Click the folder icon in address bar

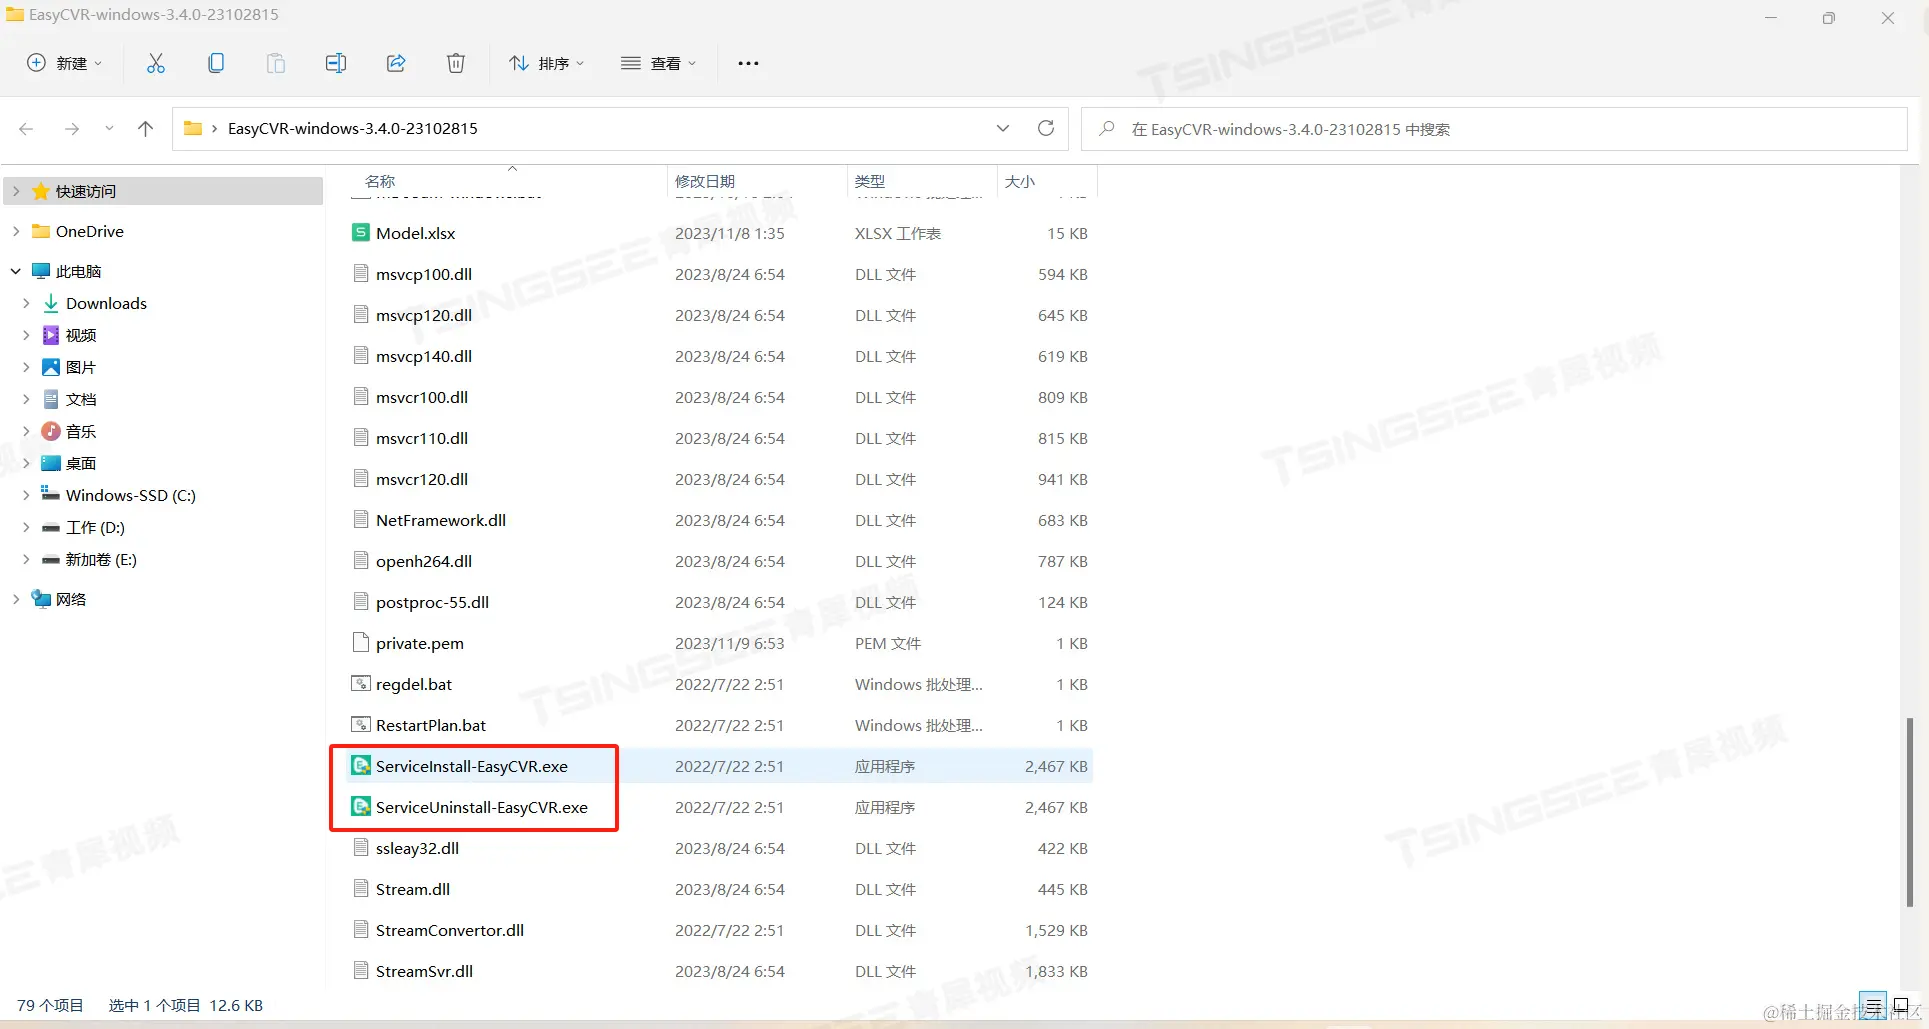coord(193,128)
